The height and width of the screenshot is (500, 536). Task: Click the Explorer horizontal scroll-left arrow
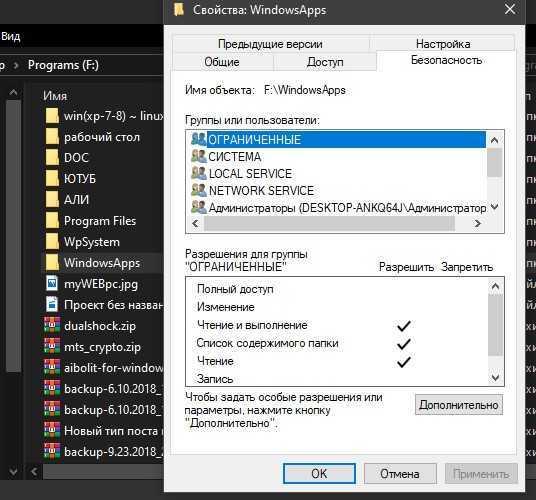click(x=34, y=472)
